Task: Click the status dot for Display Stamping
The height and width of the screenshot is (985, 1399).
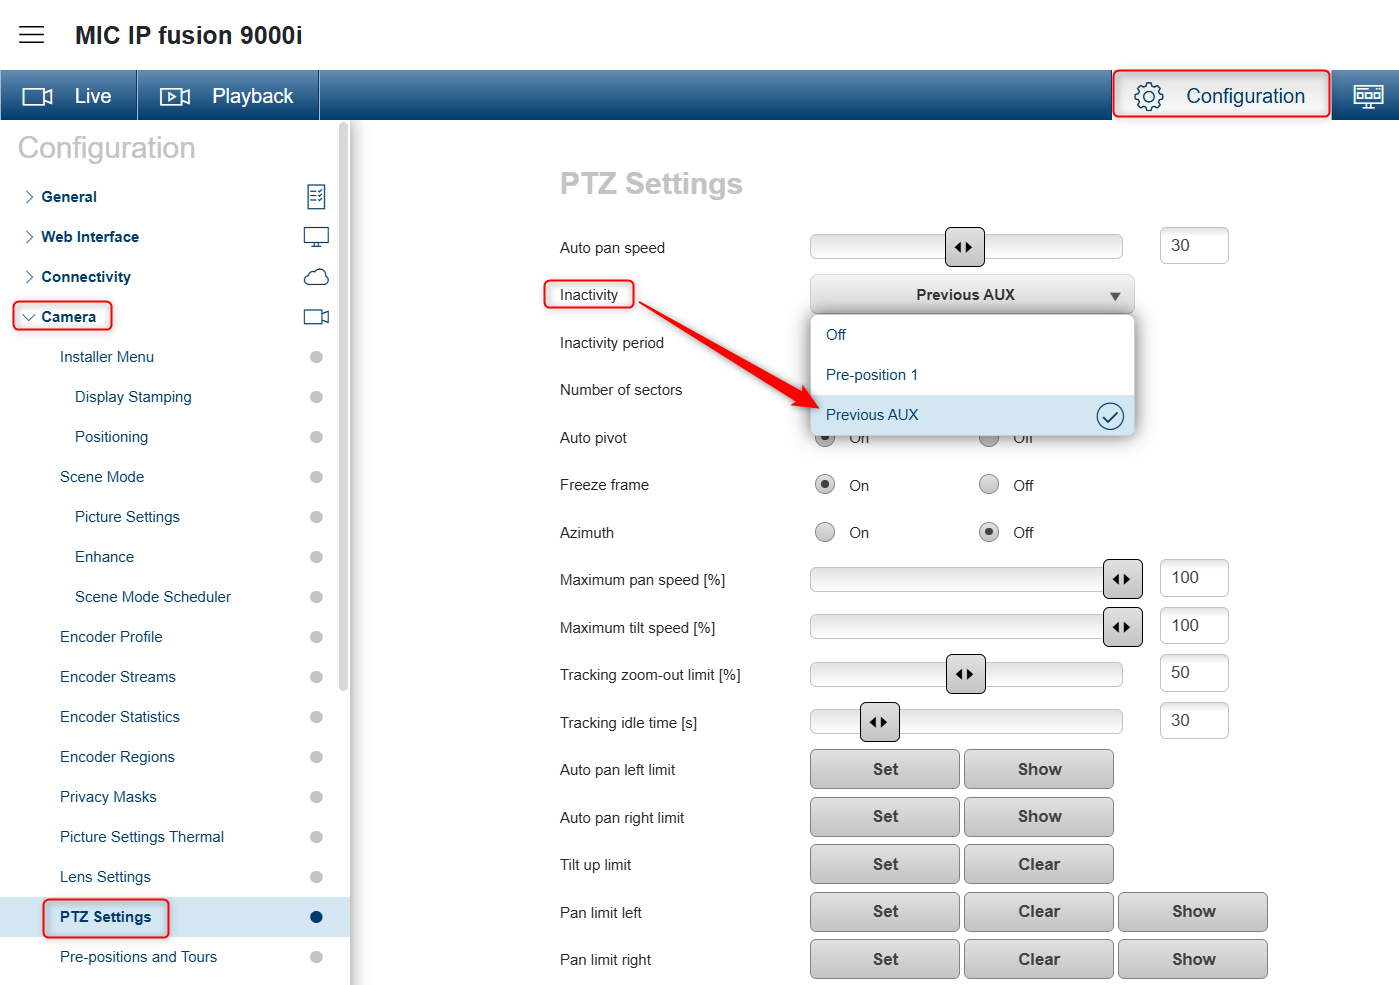Action: click(x=316, y=397)
